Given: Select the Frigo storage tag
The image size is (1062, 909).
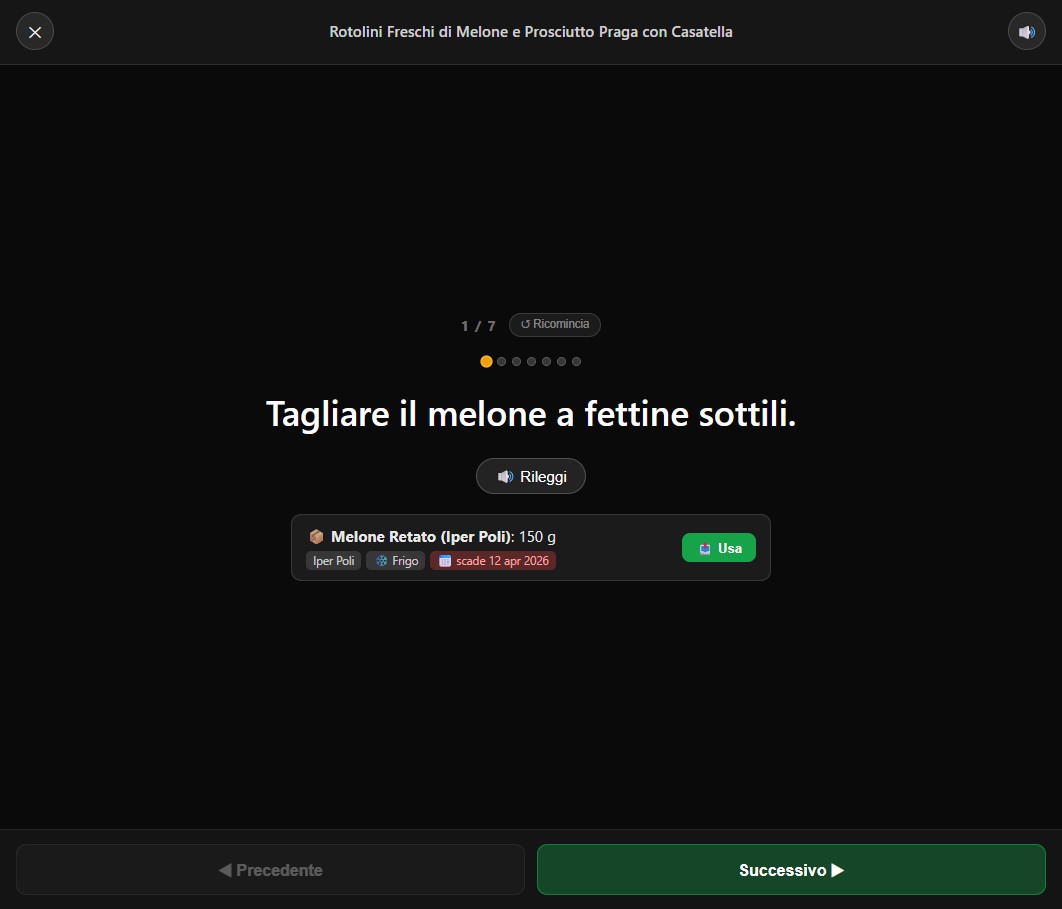Looking at the screenshot, I should (395, 561).
